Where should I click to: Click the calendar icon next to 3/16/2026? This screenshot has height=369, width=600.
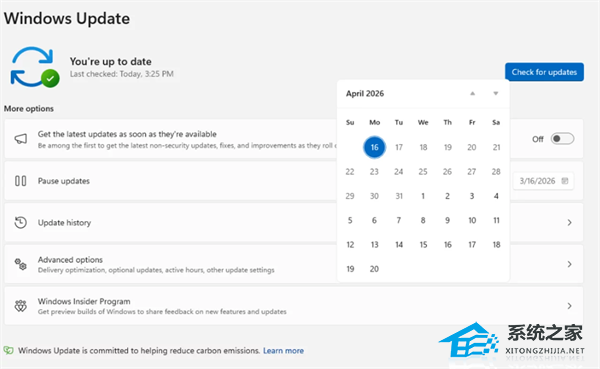point(565,181)
